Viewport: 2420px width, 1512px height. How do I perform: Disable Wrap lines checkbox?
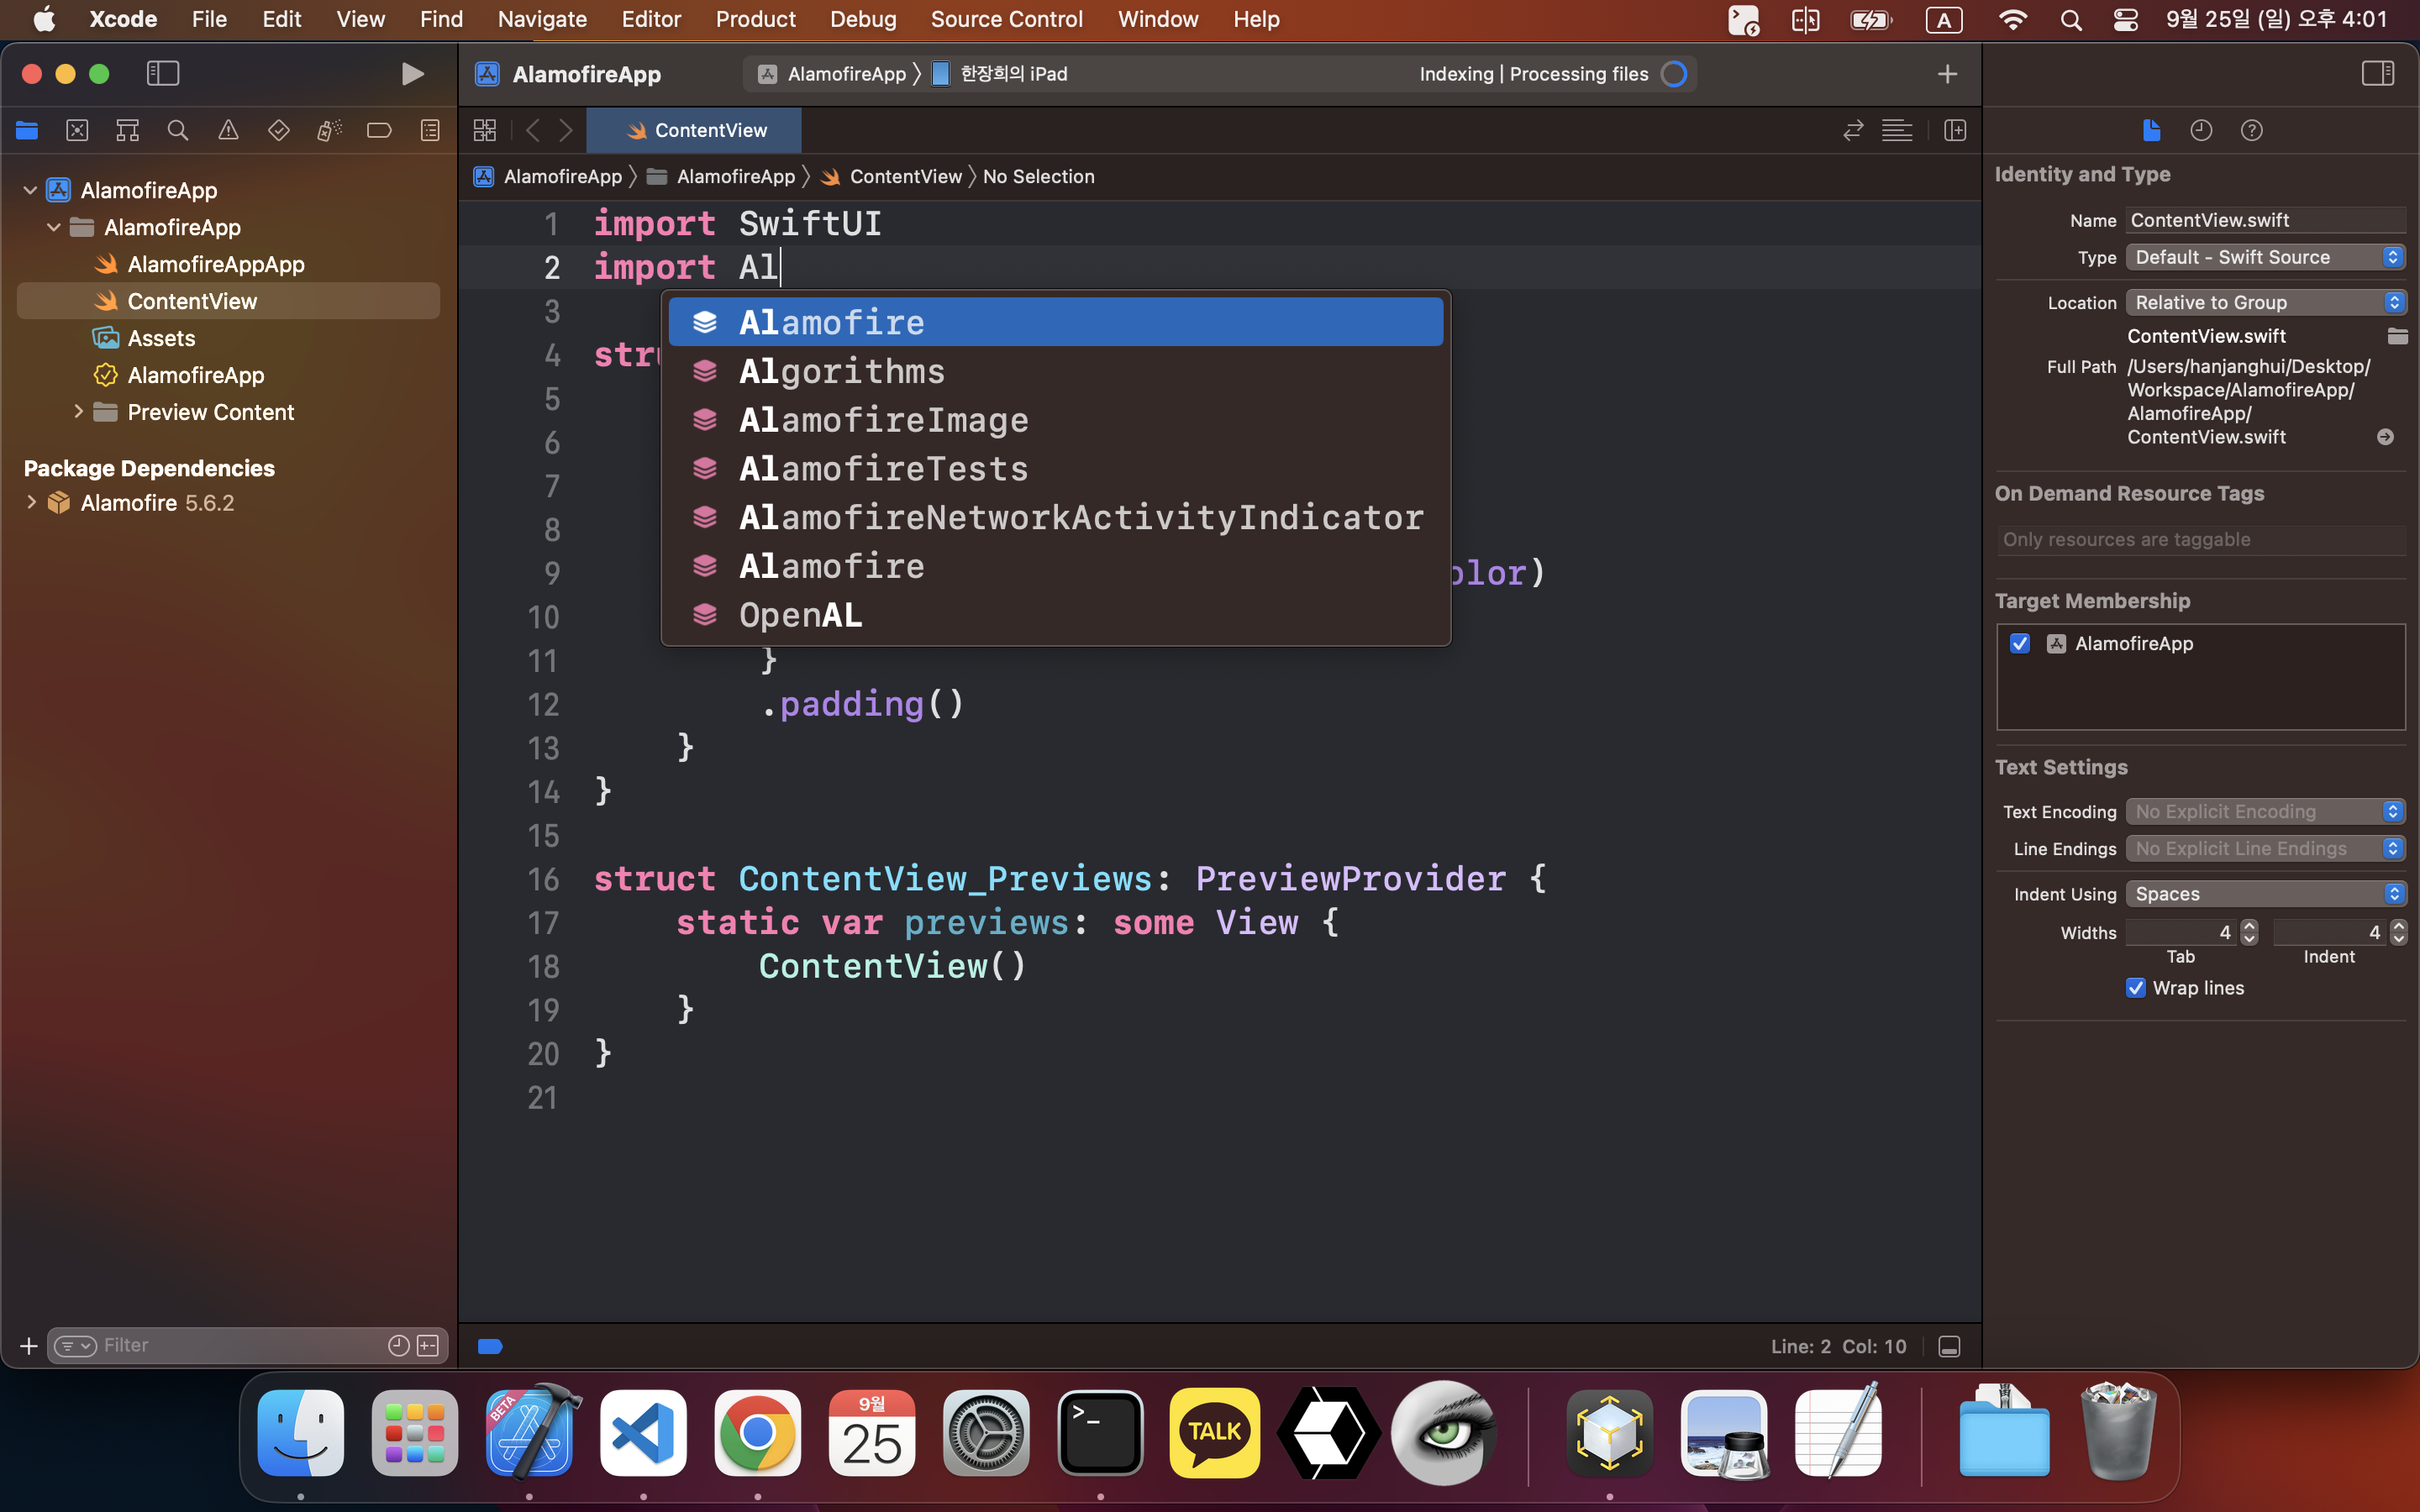click(2136, 988)
